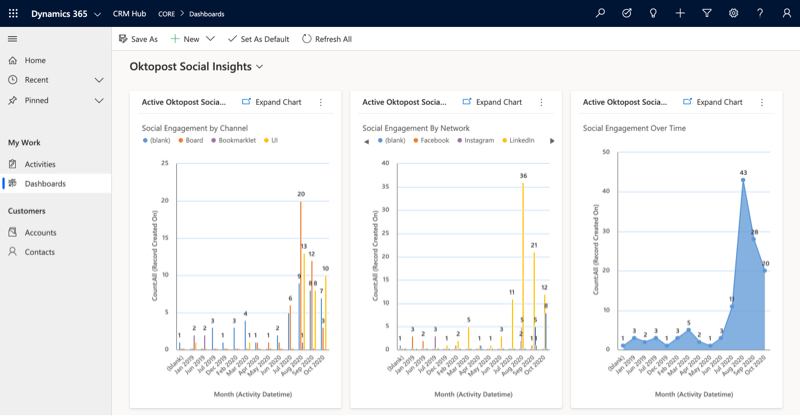
Task: Click the Pinned pin icon
Action: click(13, 101)
